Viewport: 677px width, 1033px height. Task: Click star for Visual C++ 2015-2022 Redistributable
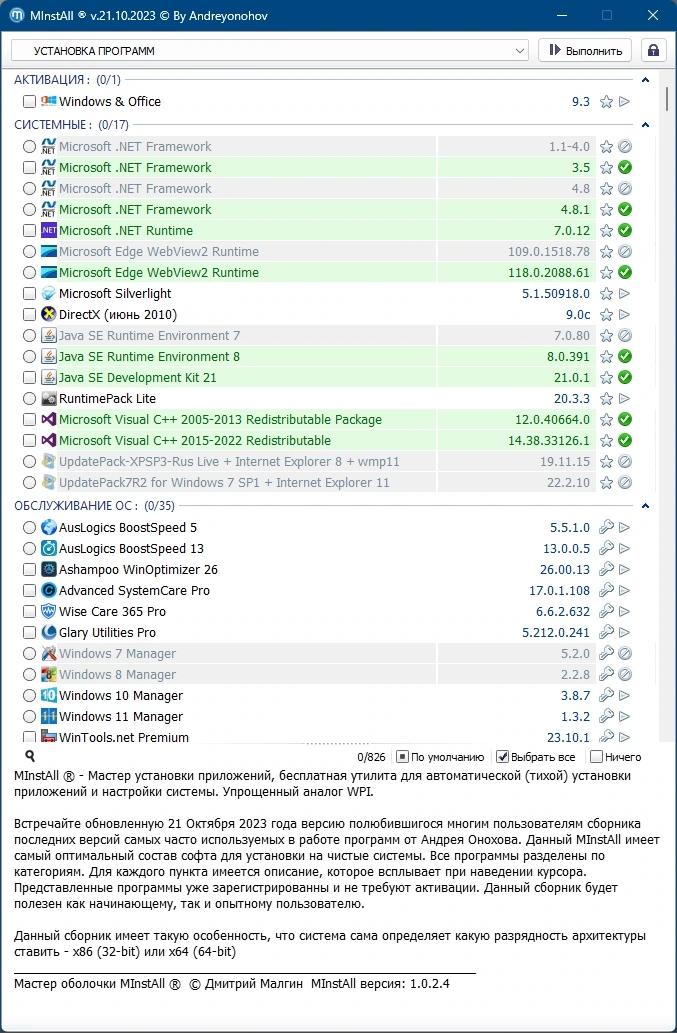coord(607,441)
